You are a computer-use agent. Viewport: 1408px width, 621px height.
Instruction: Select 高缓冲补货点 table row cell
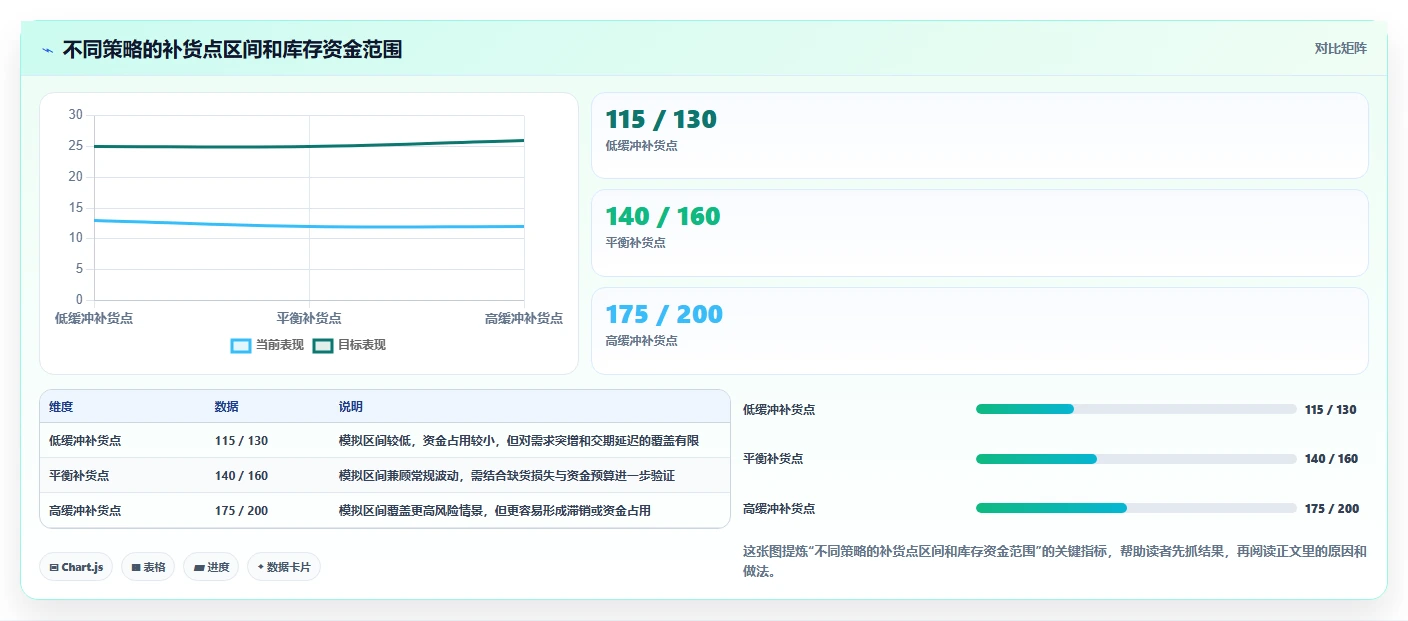pyautogui.click(x=85, y=510)
